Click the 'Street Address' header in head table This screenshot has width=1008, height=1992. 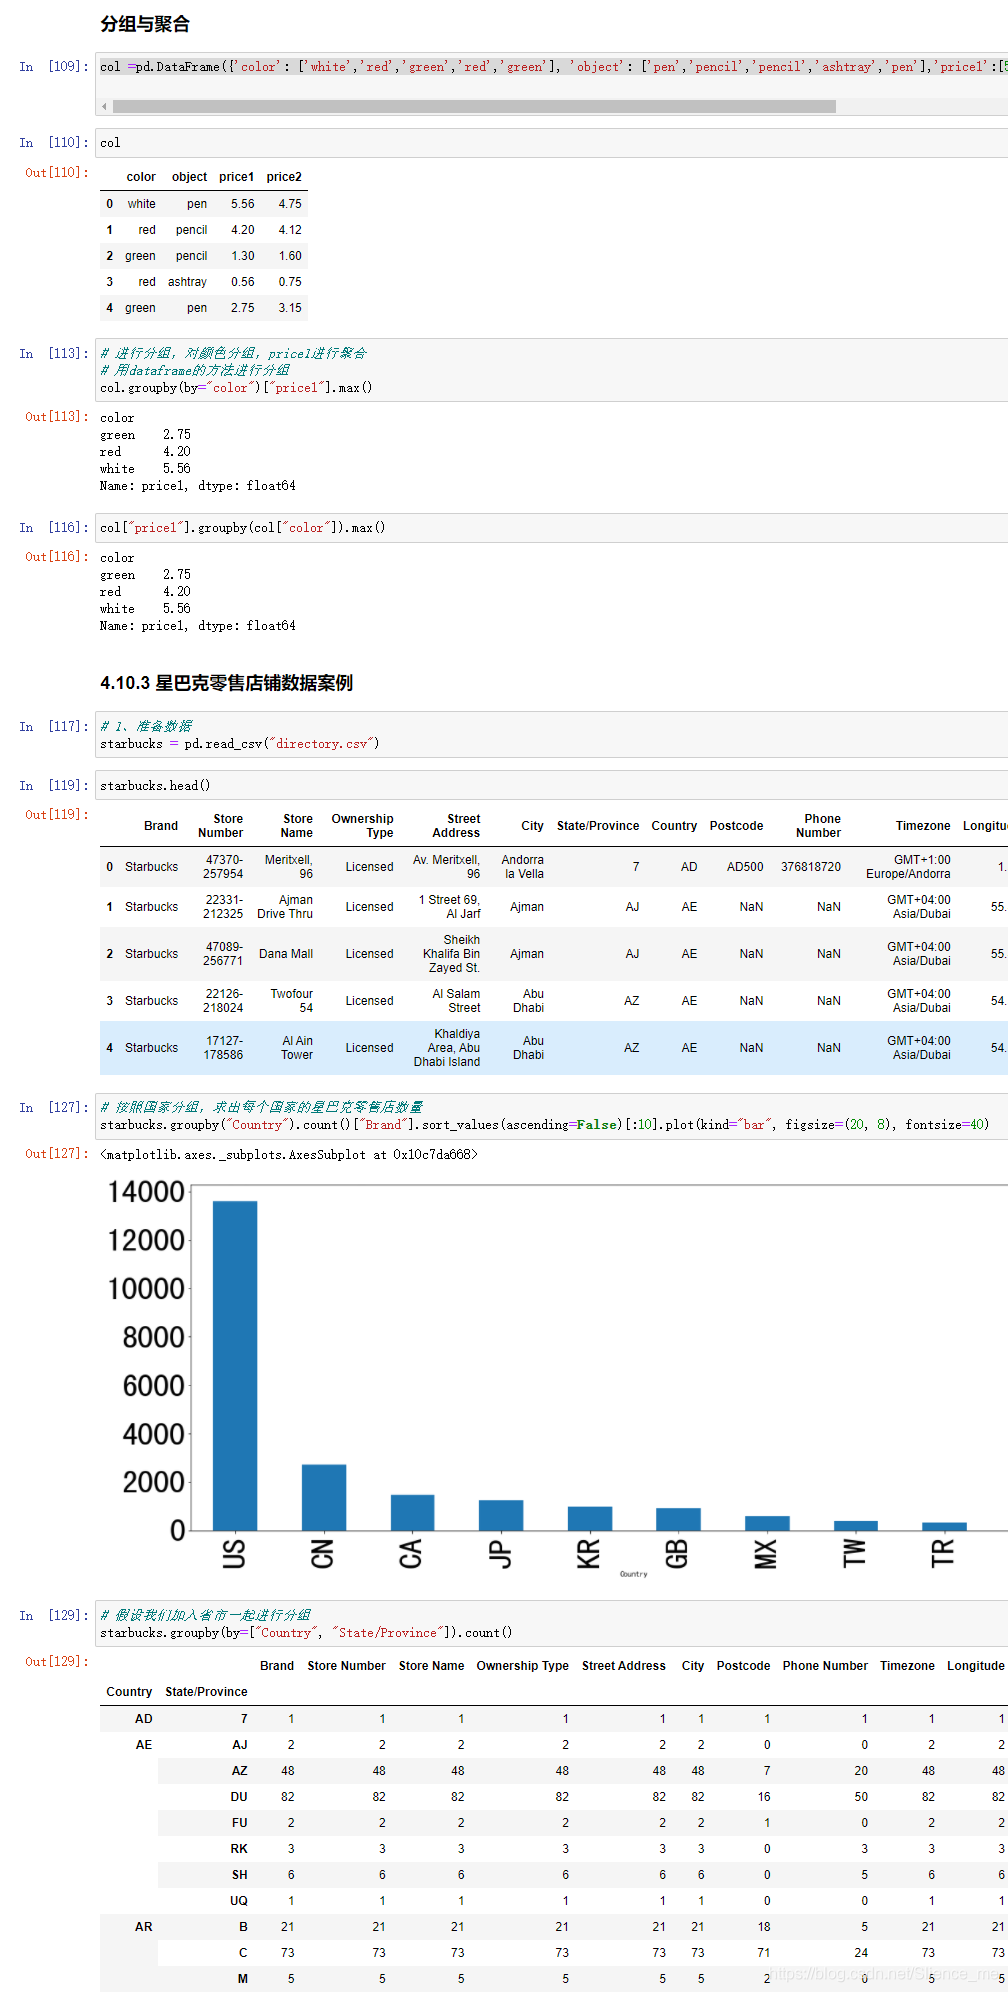tap(456, 826)
